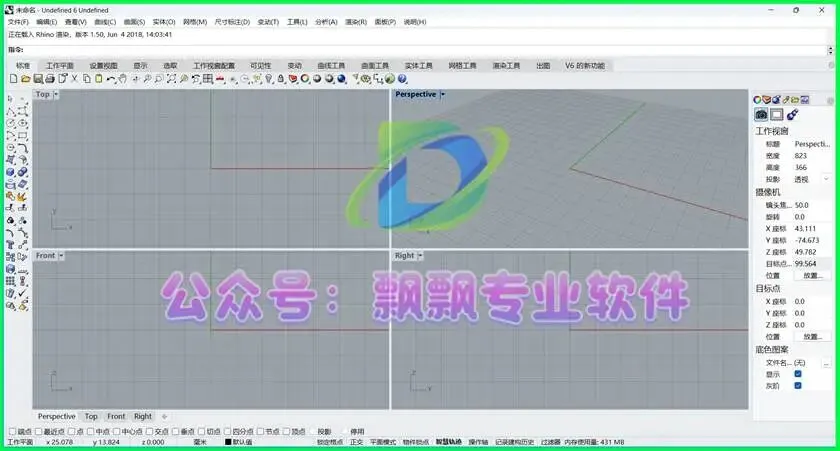Toggle 锁定格点 (Grid Snap) in status bar

(329, 442)
